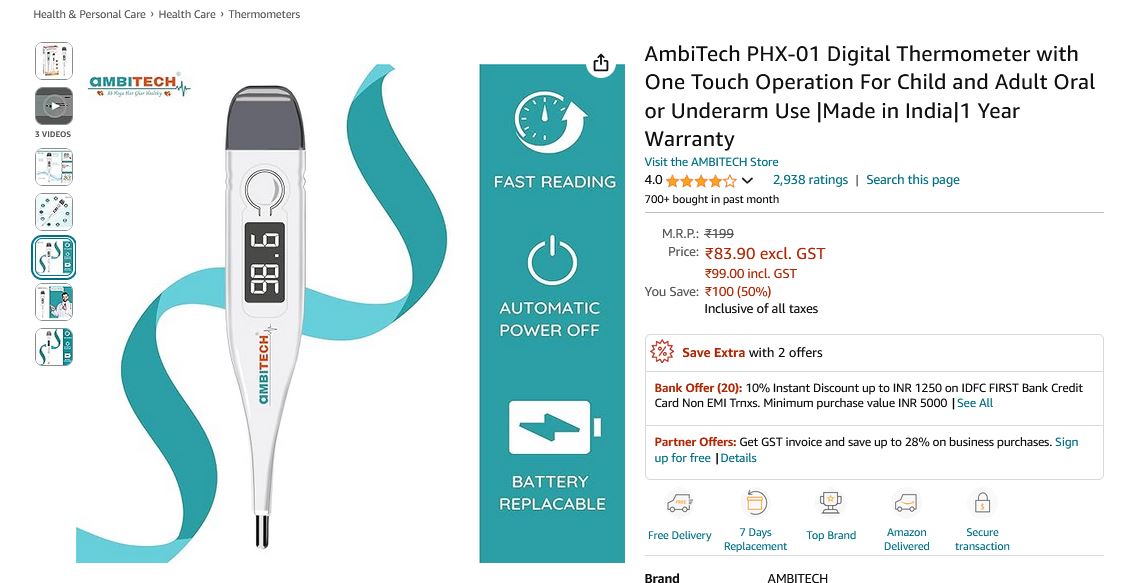Visit the AMBITECH Store link
This screenshot has height=583, width=1121.
click(711, 162)
